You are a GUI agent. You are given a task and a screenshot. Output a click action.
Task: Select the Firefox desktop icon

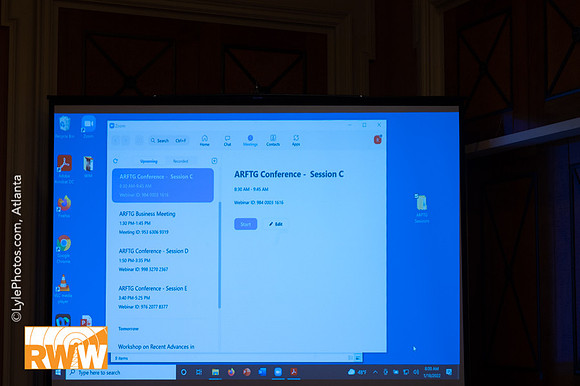pos(64,206)
